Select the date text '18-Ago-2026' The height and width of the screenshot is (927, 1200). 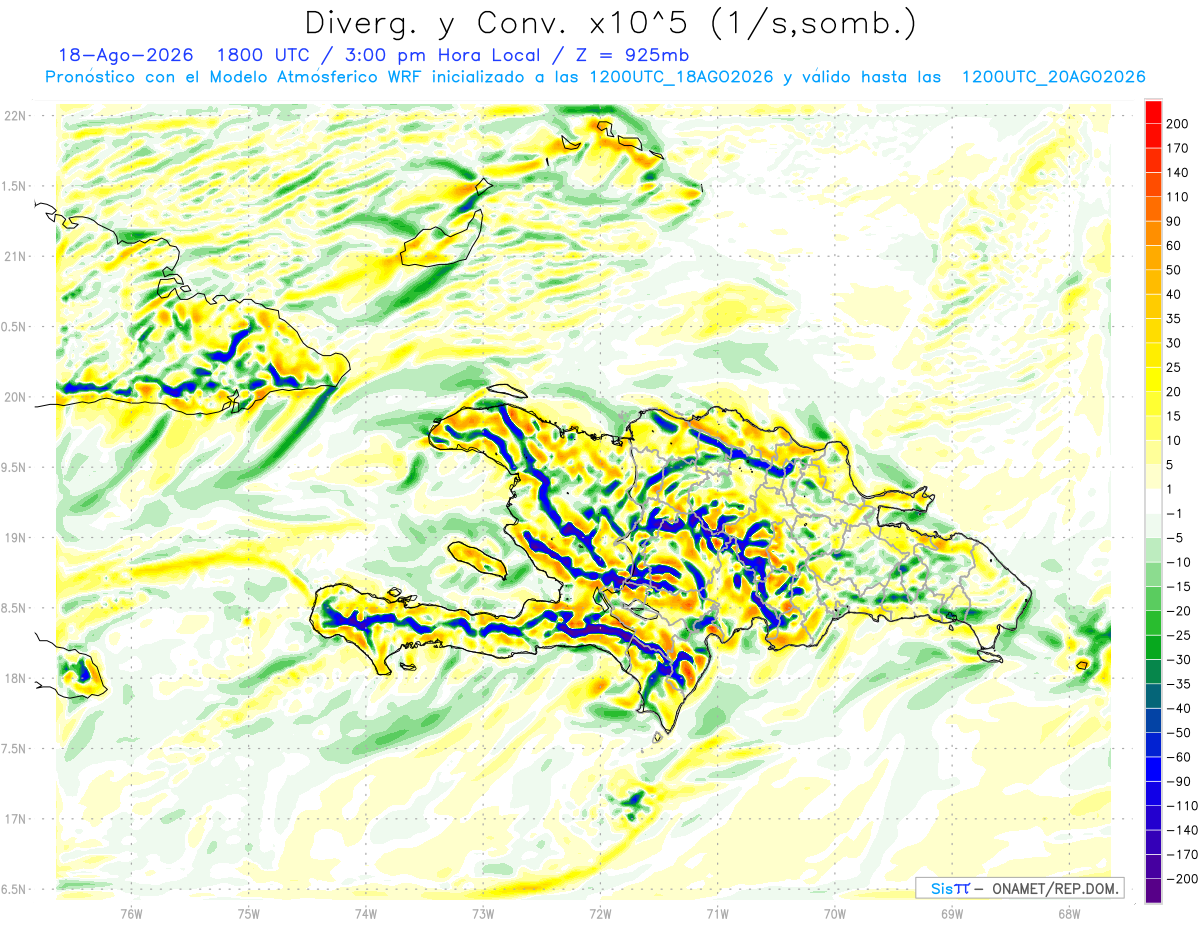click(126, 55)
